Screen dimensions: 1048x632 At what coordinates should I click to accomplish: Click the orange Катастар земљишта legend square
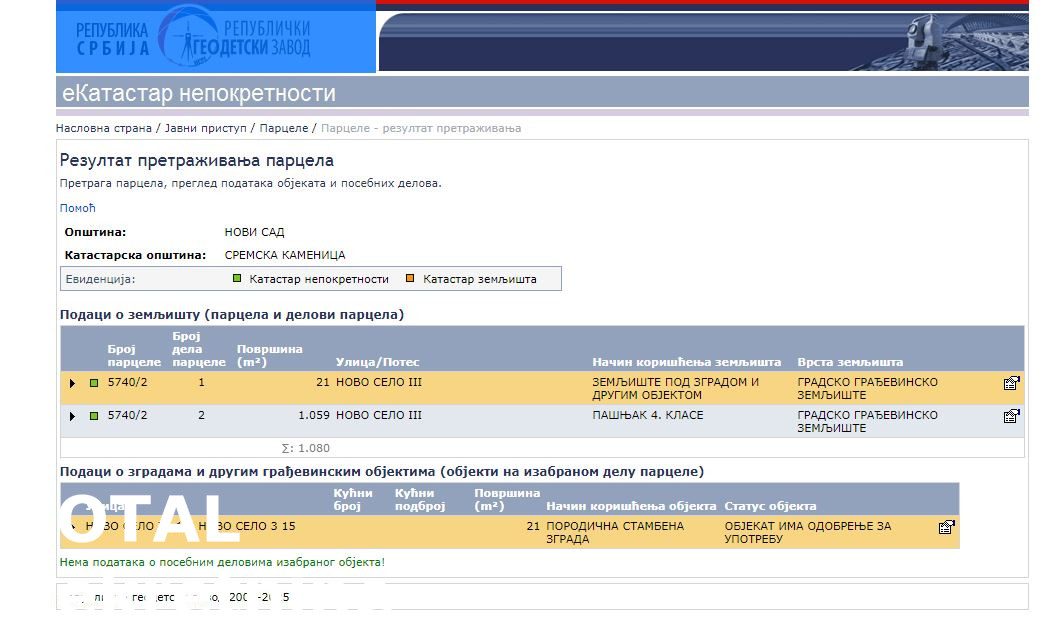tap(410, 279)
